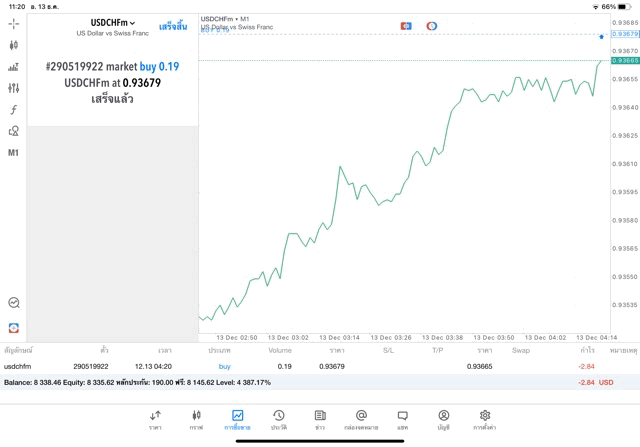The height and width of the screenshot is (447, 640).
Task: Change the M1 timeframe in sidebar
Action: 13,153
